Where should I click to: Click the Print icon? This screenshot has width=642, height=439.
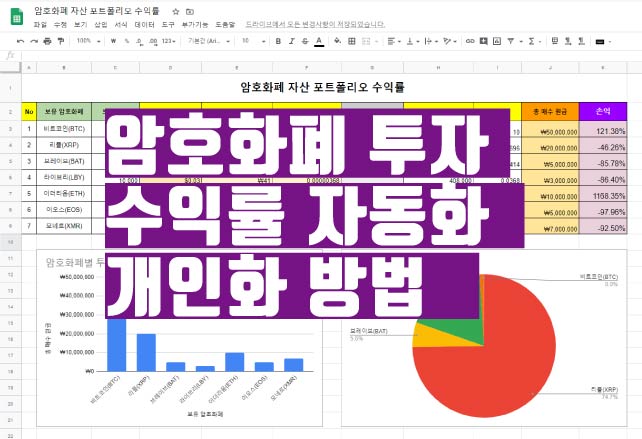[47, 41]
